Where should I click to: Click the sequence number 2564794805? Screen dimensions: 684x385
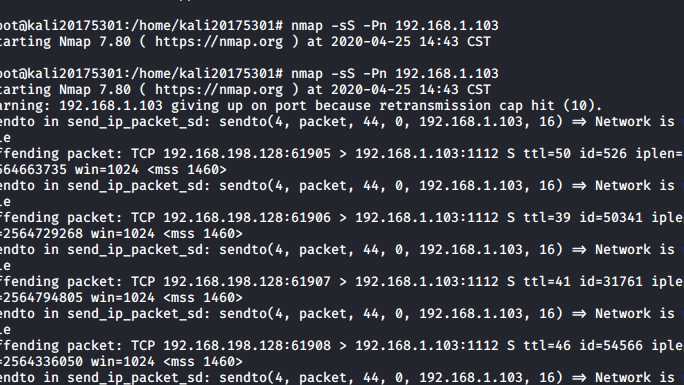tap(43, 298)
